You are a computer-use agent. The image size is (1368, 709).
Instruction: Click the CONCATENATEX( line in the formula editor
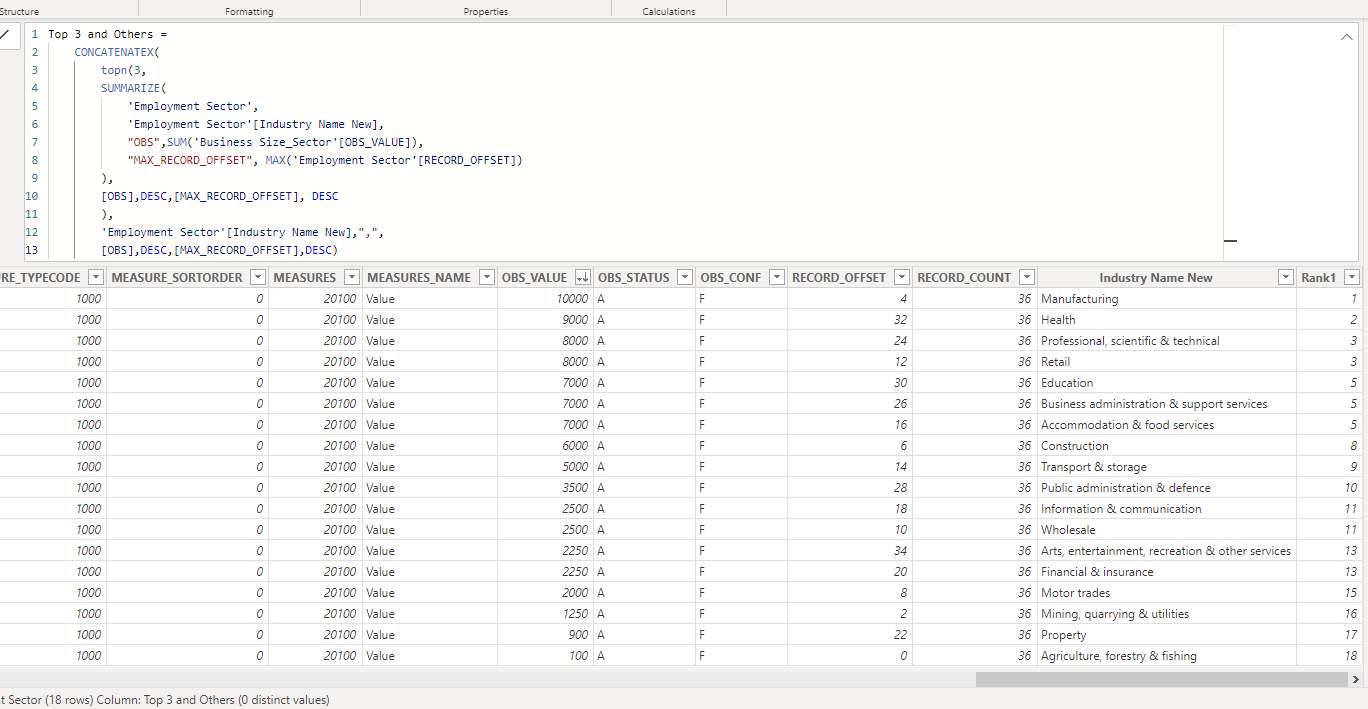[117, 52]
